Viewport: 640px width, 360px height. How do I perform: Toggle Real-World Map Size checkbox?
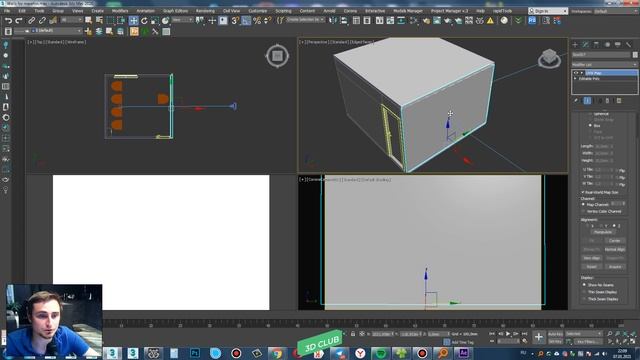pos(583,192)
